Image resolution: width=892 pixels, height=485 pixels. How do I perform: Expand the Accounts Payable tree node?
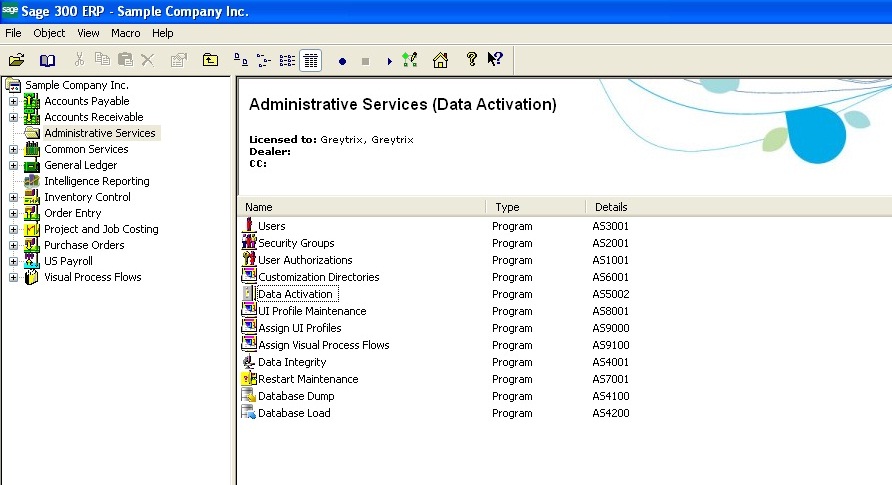coord(13,101)
